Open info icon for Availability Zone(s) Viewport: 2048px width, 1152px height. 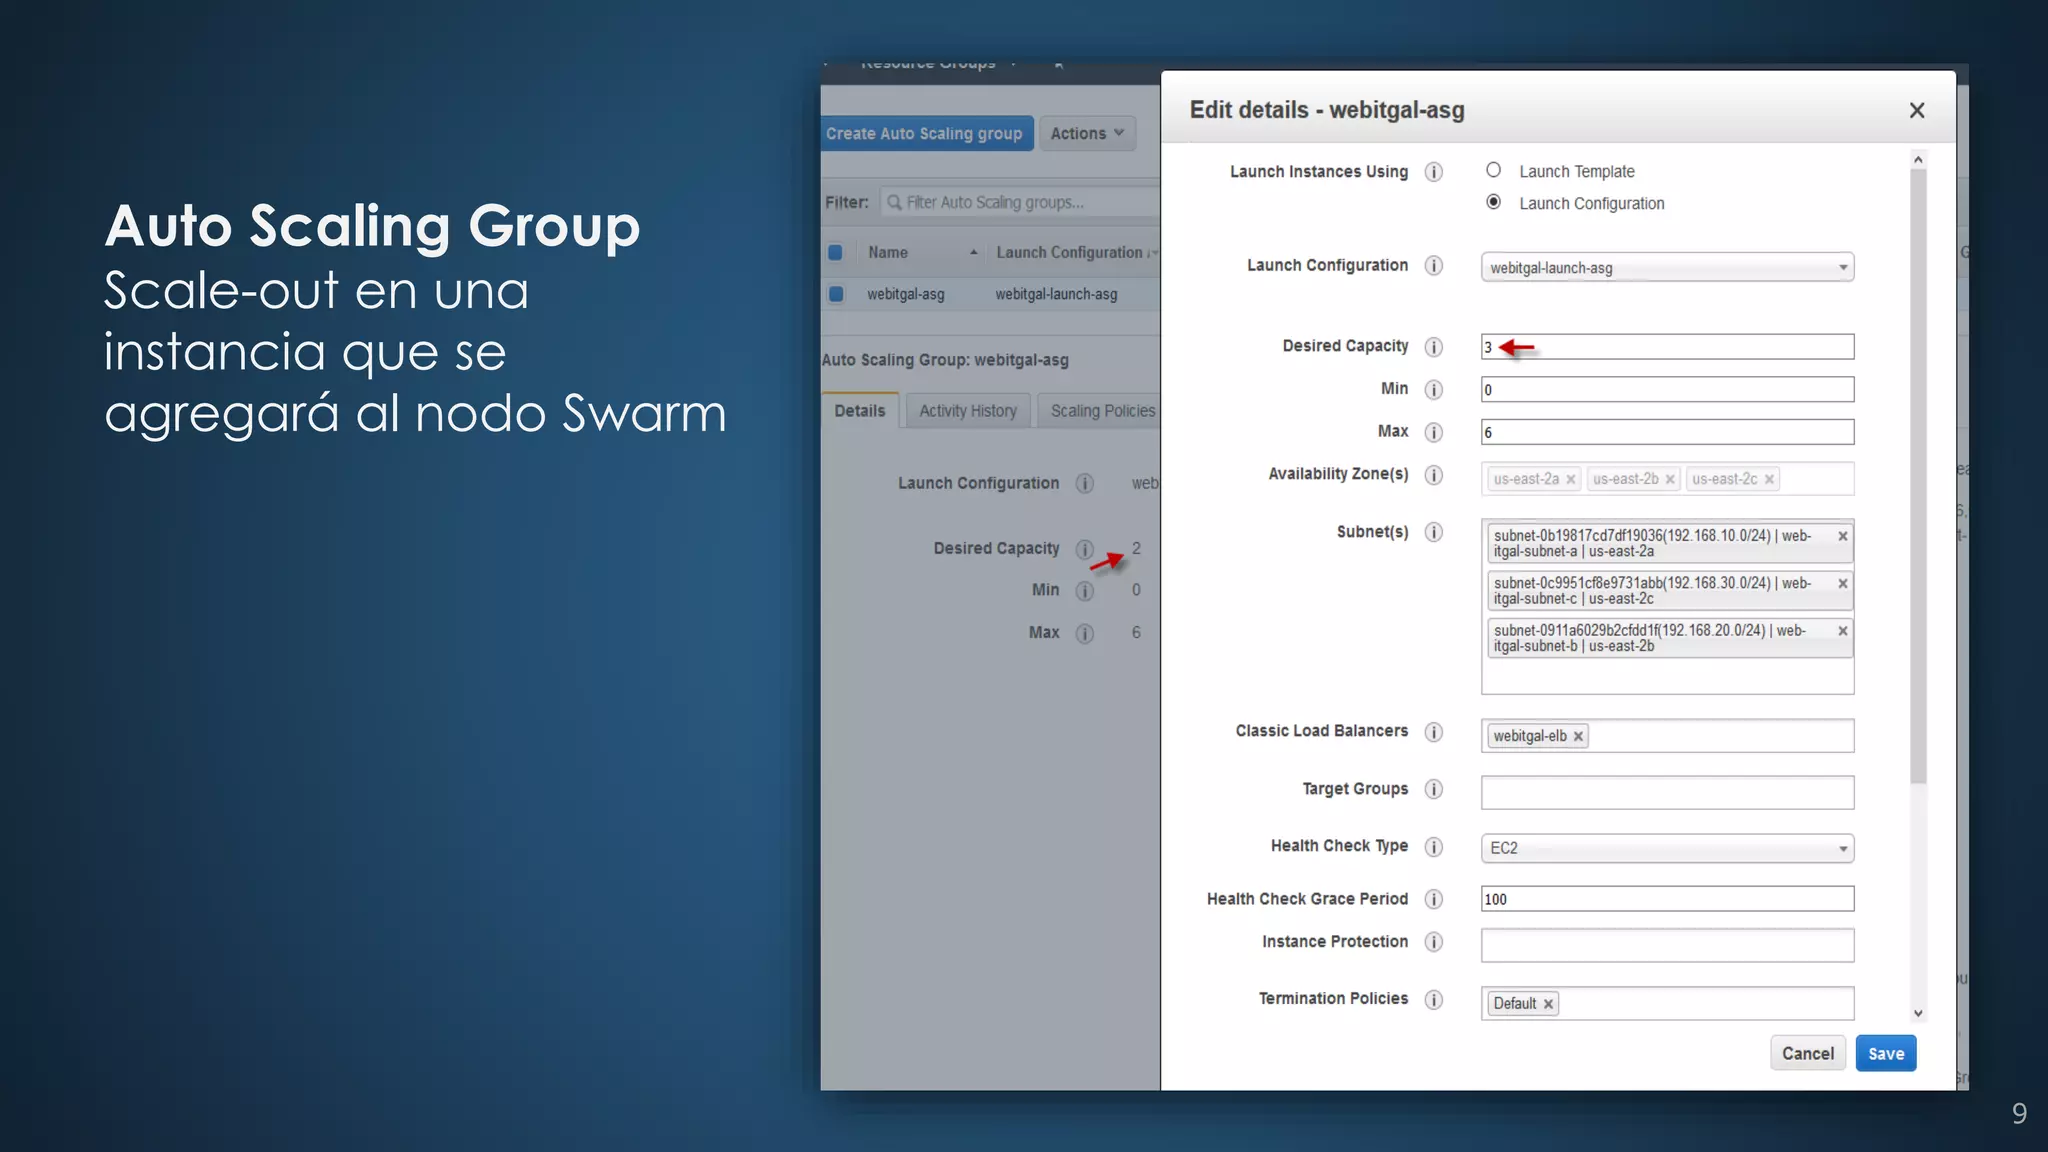tap(1433, 475)
